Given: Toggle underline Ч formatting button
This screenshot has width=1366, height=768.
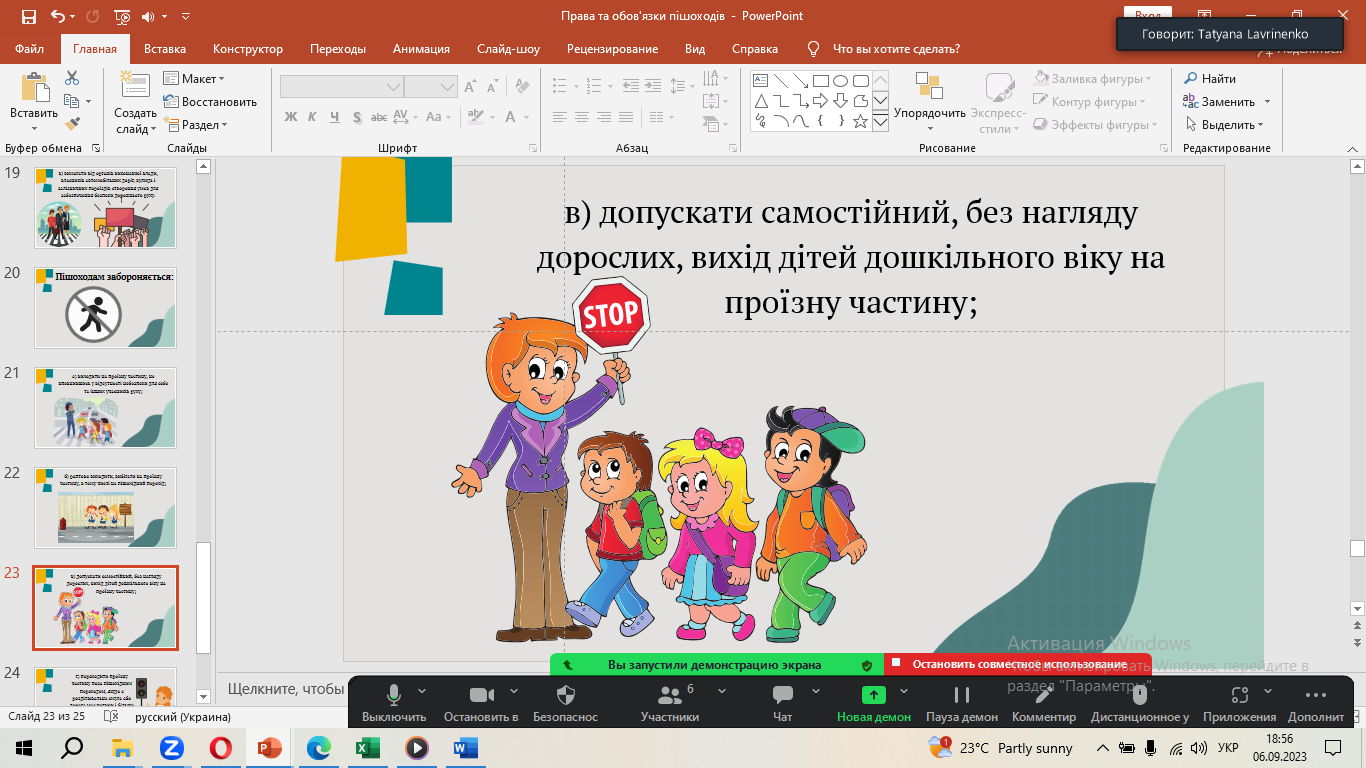Looking at the screenshot, I should coord(334,117).
